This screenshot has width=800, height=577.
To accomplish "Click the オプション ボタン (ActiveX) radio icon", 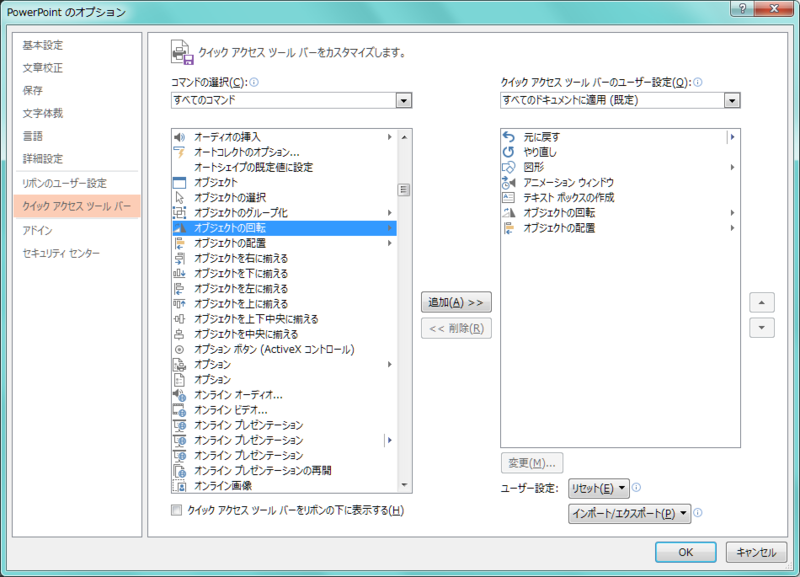I will [x=179, y=349].
